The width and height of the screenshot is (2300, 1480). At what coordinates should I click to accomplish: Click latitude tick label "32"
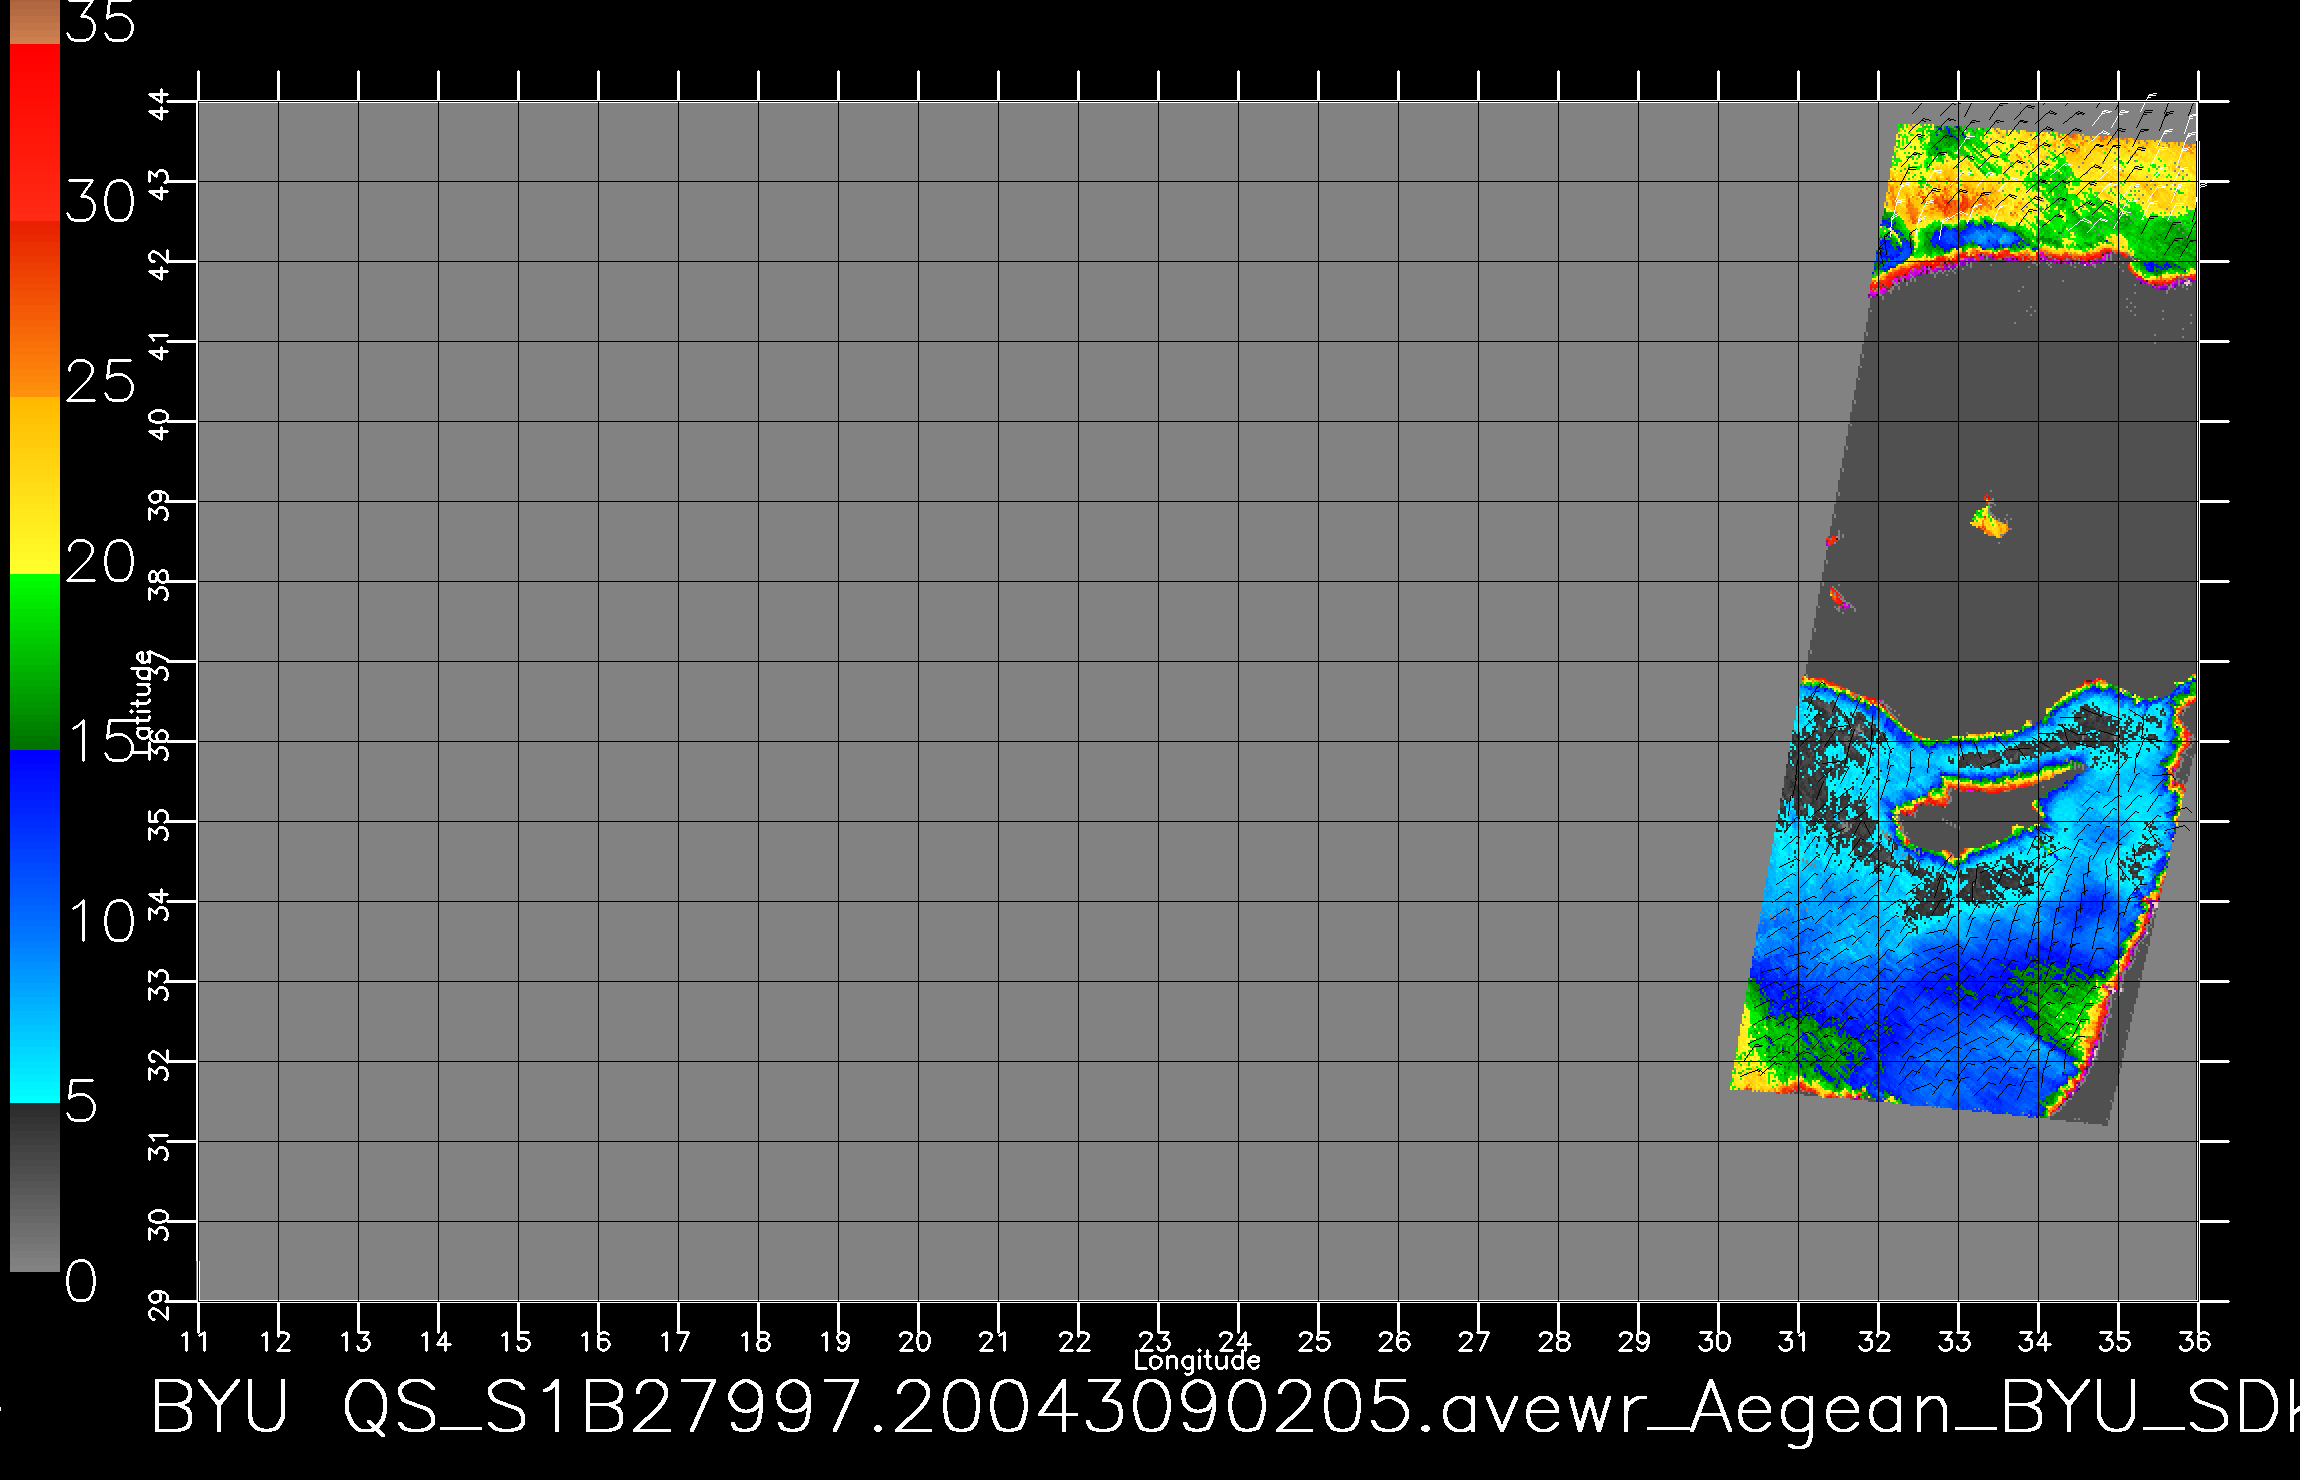pos(161,1064)
